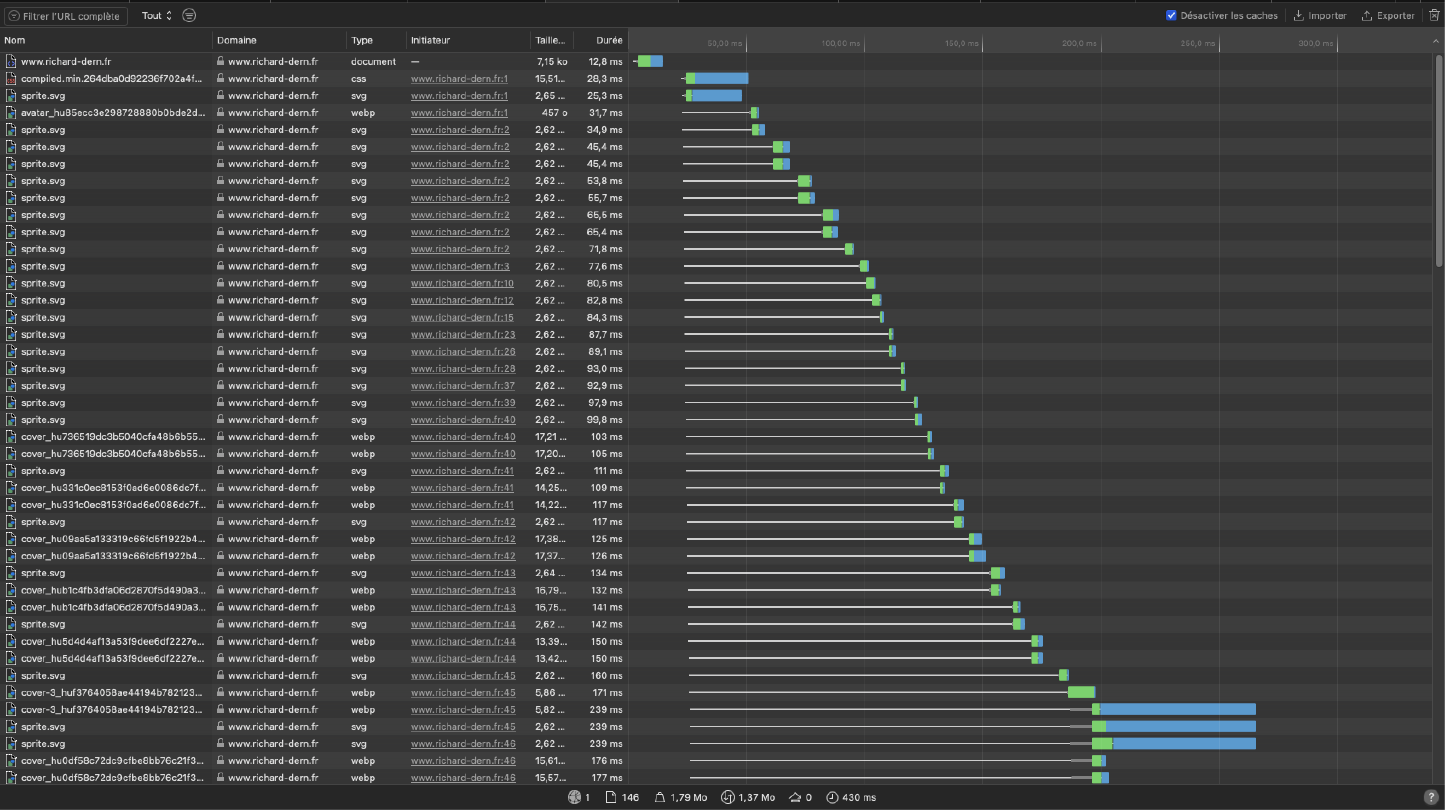Click the CSS file icon for compiled.min
The width and height of the screenshot is (1445, 810).
click(x=11, y=78)
